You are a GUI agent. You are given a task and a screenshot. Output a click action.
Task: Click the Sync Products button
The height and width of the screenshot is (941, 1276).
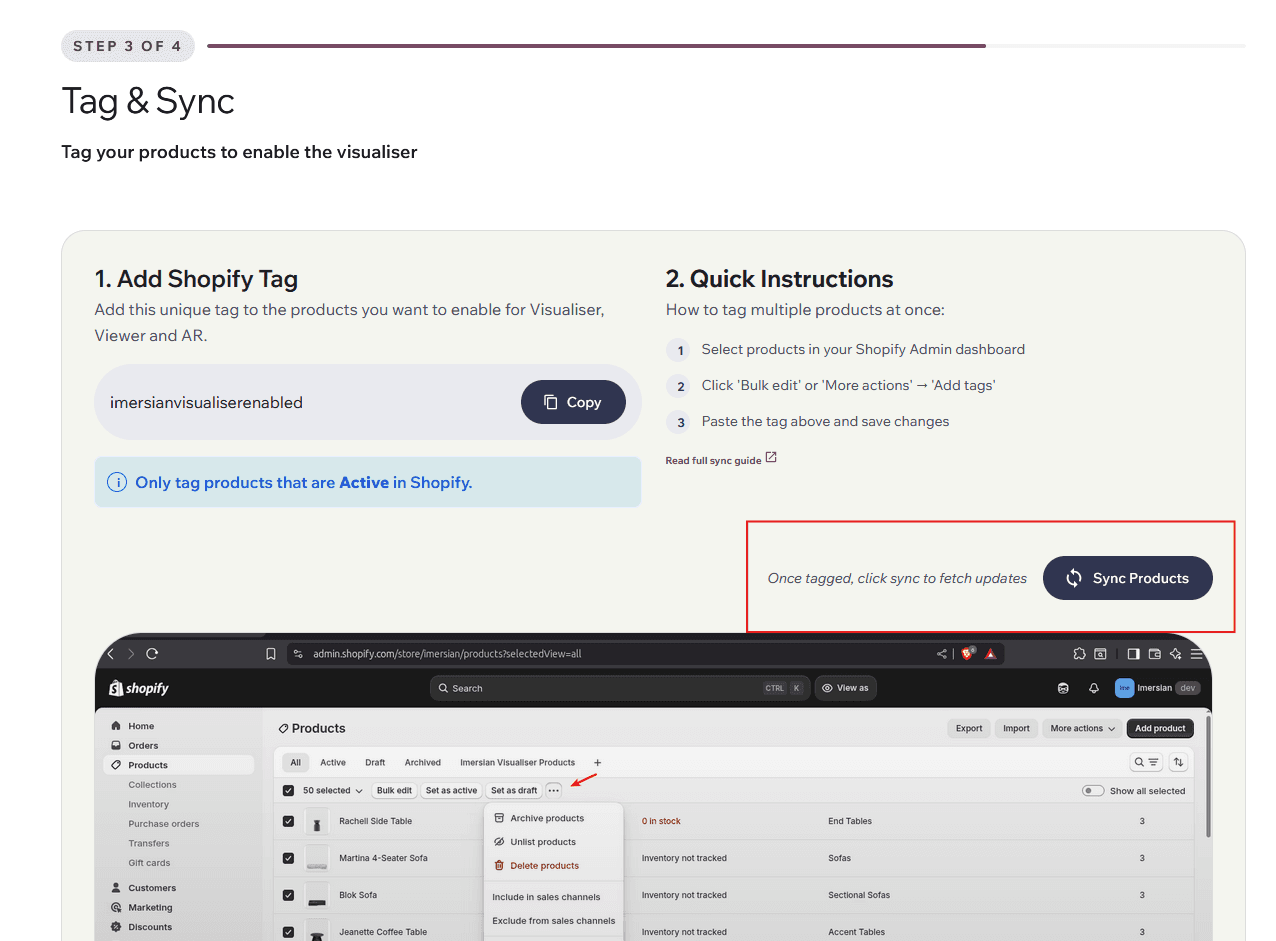coord(1127,578)
